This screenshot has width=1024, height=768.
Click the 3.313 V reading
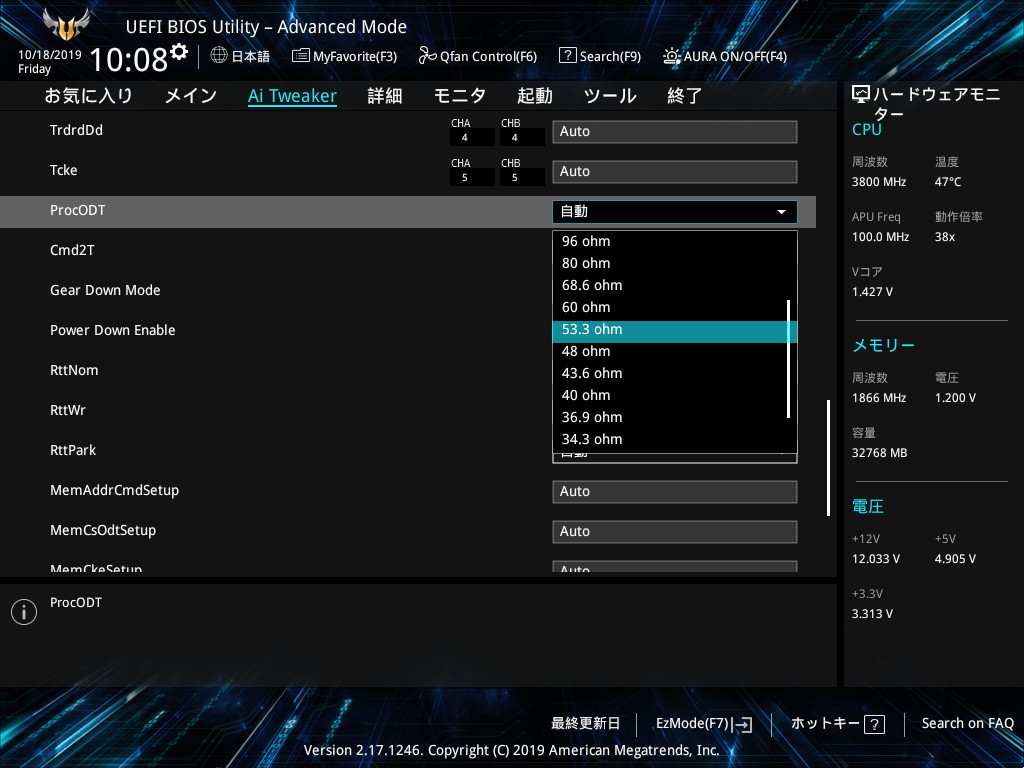[x=872, y=614]
